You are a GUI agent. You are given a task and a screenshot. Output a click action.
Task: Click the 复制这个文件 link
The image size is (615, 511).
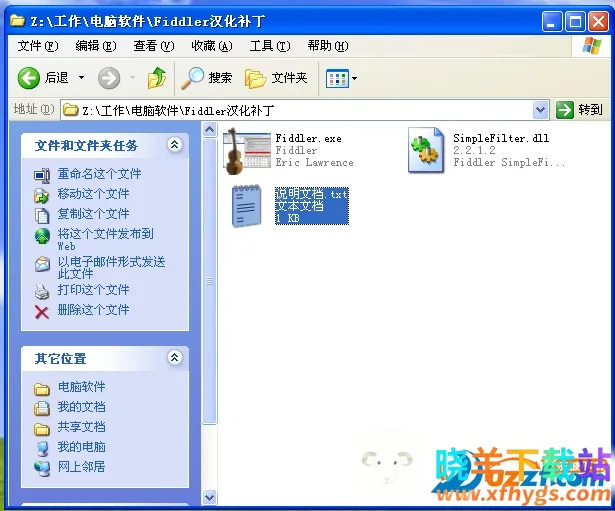pos(93,214)
